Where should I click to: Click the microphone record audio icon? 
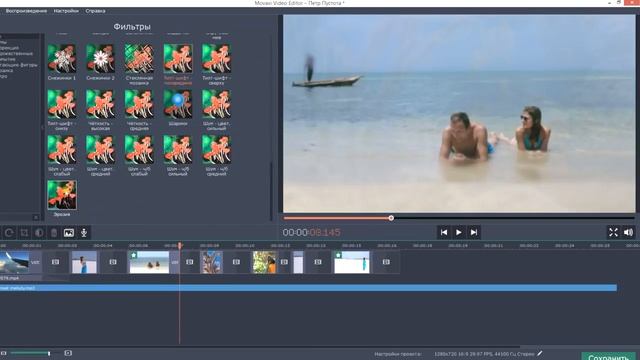(x=84, y=233)
